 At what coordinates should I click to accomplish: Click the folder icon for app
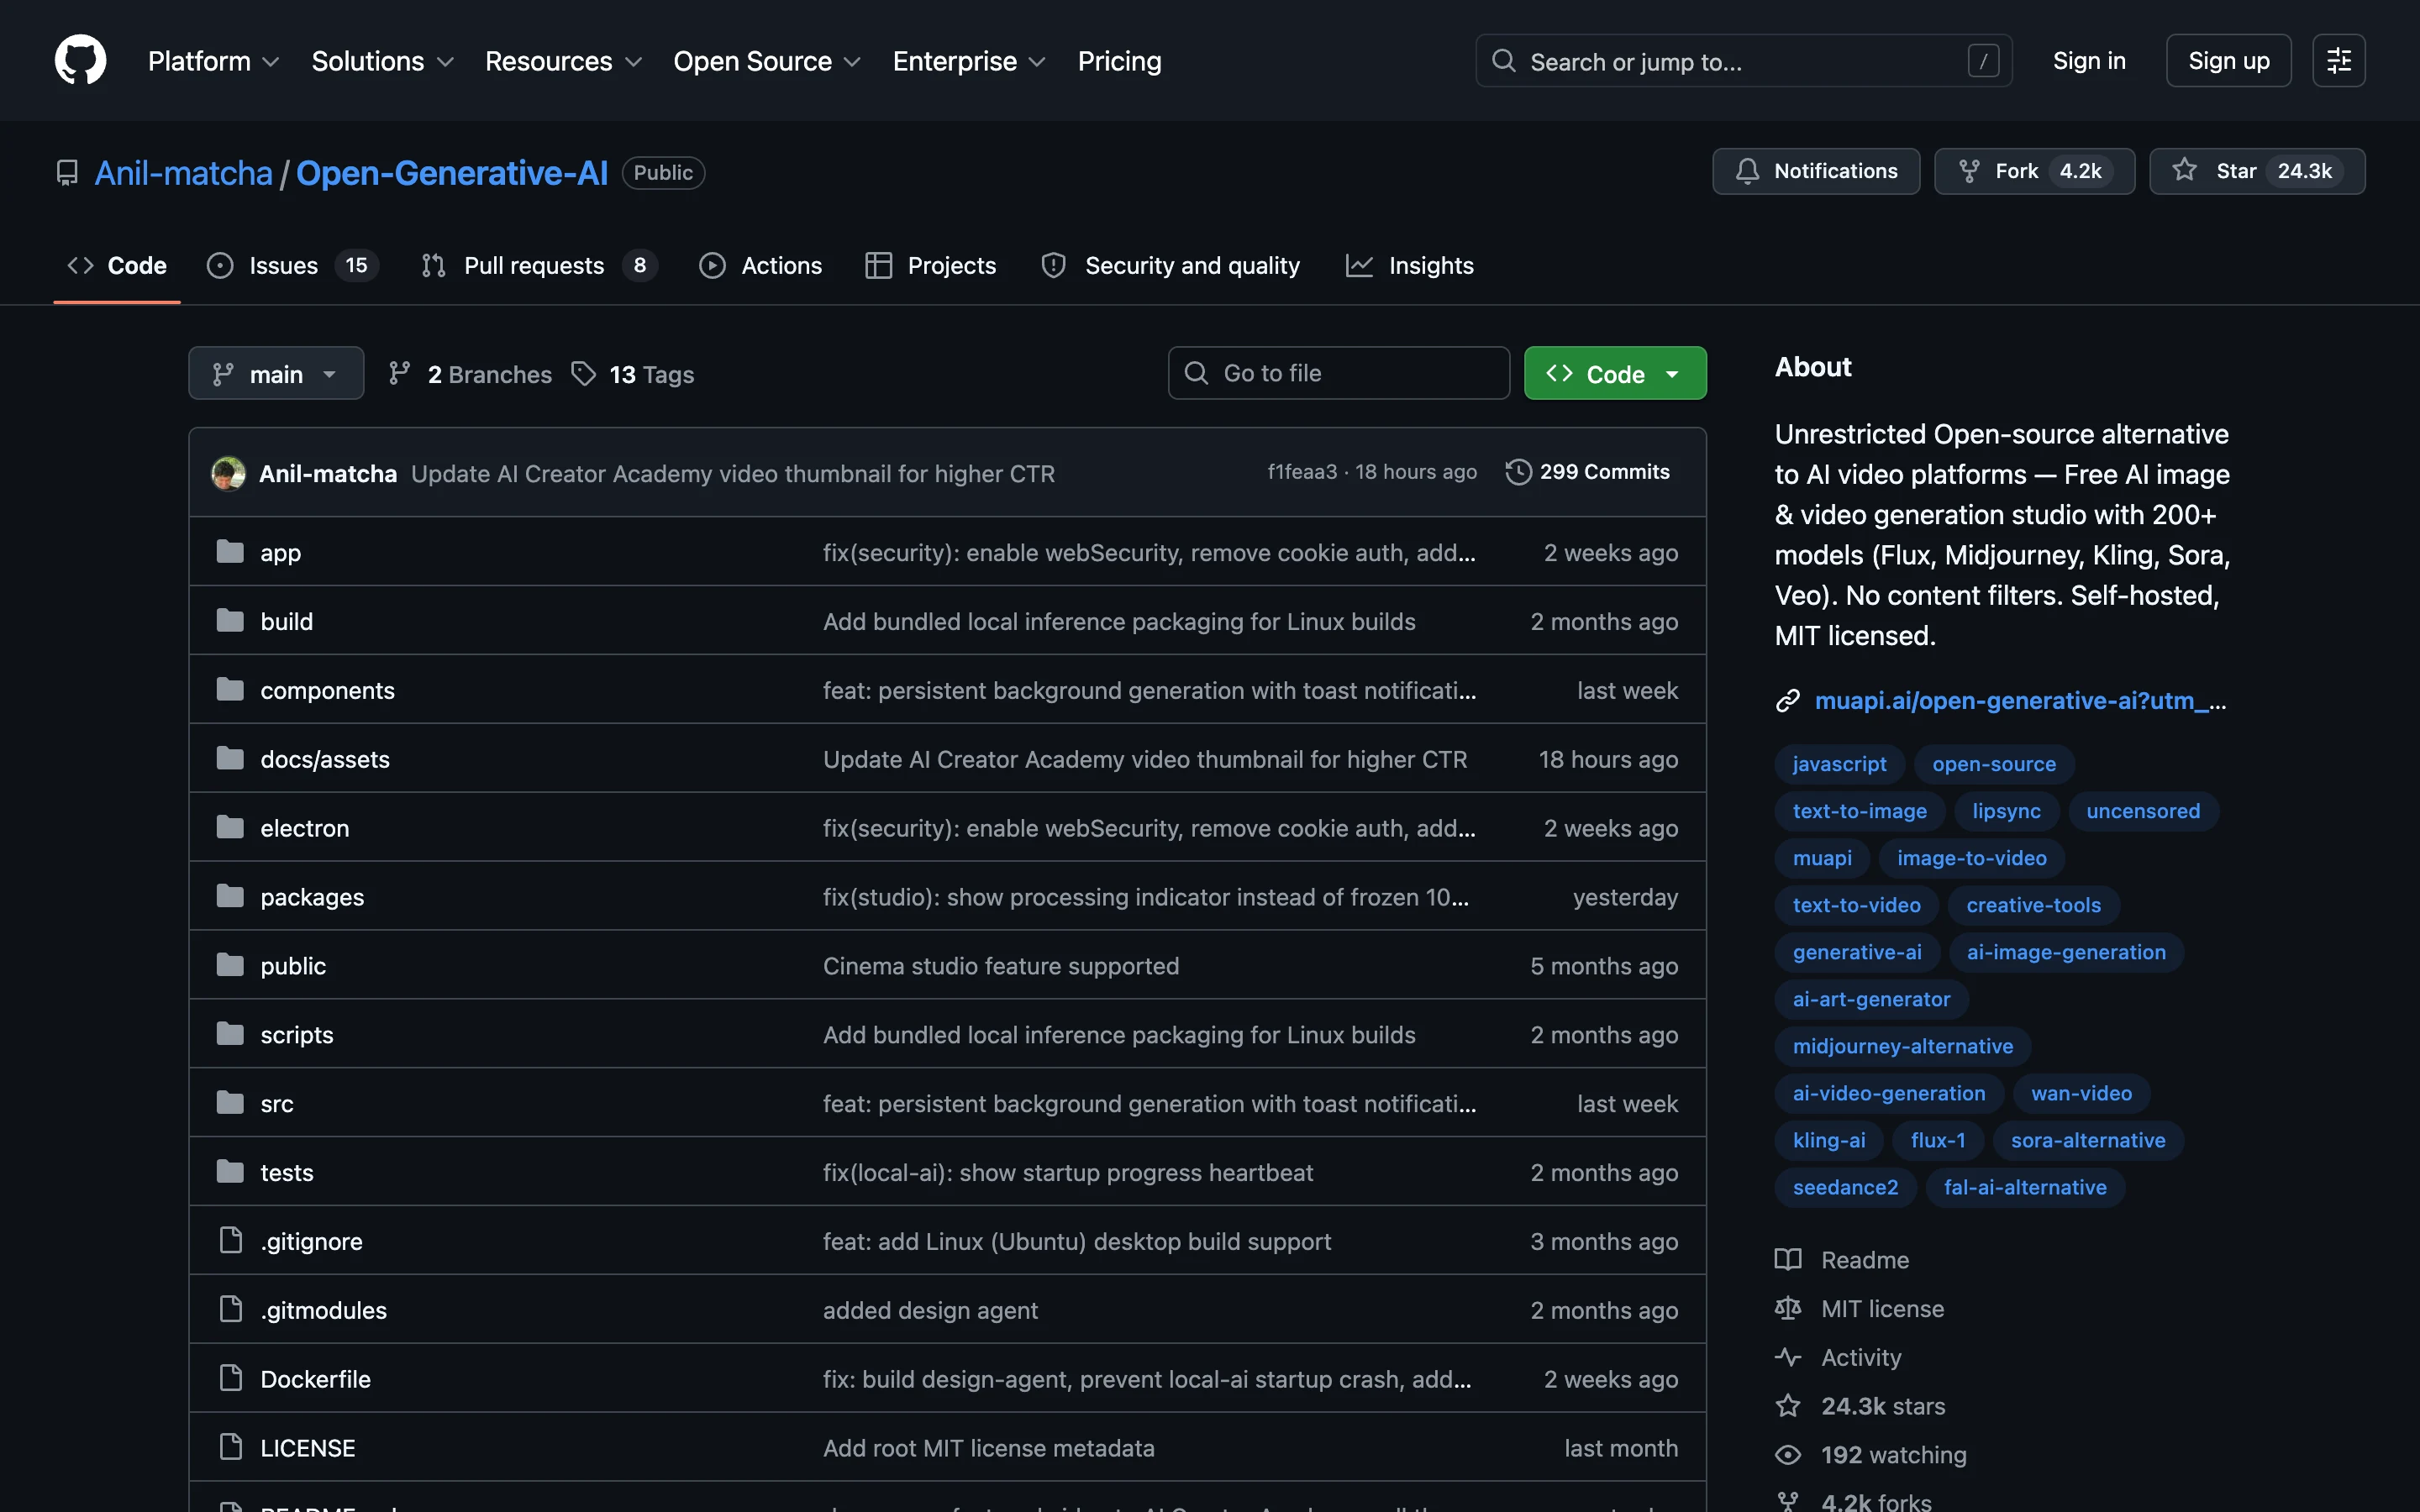click(230, 552)
